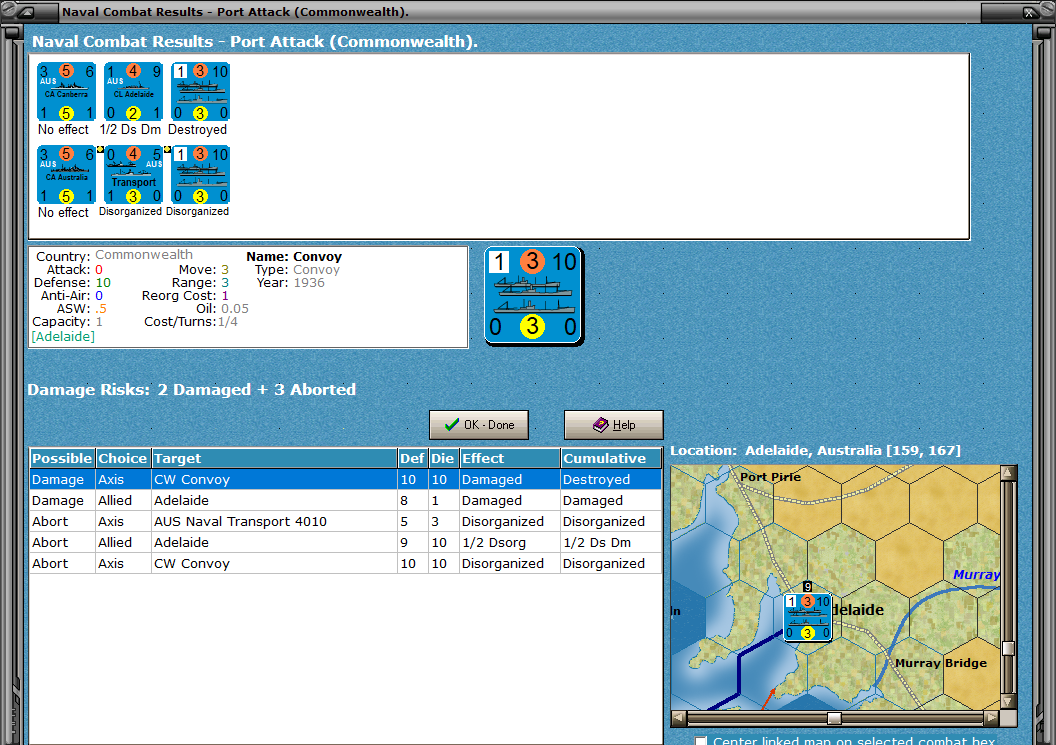
Task: Click the Def column header
Action: (412, 459)
